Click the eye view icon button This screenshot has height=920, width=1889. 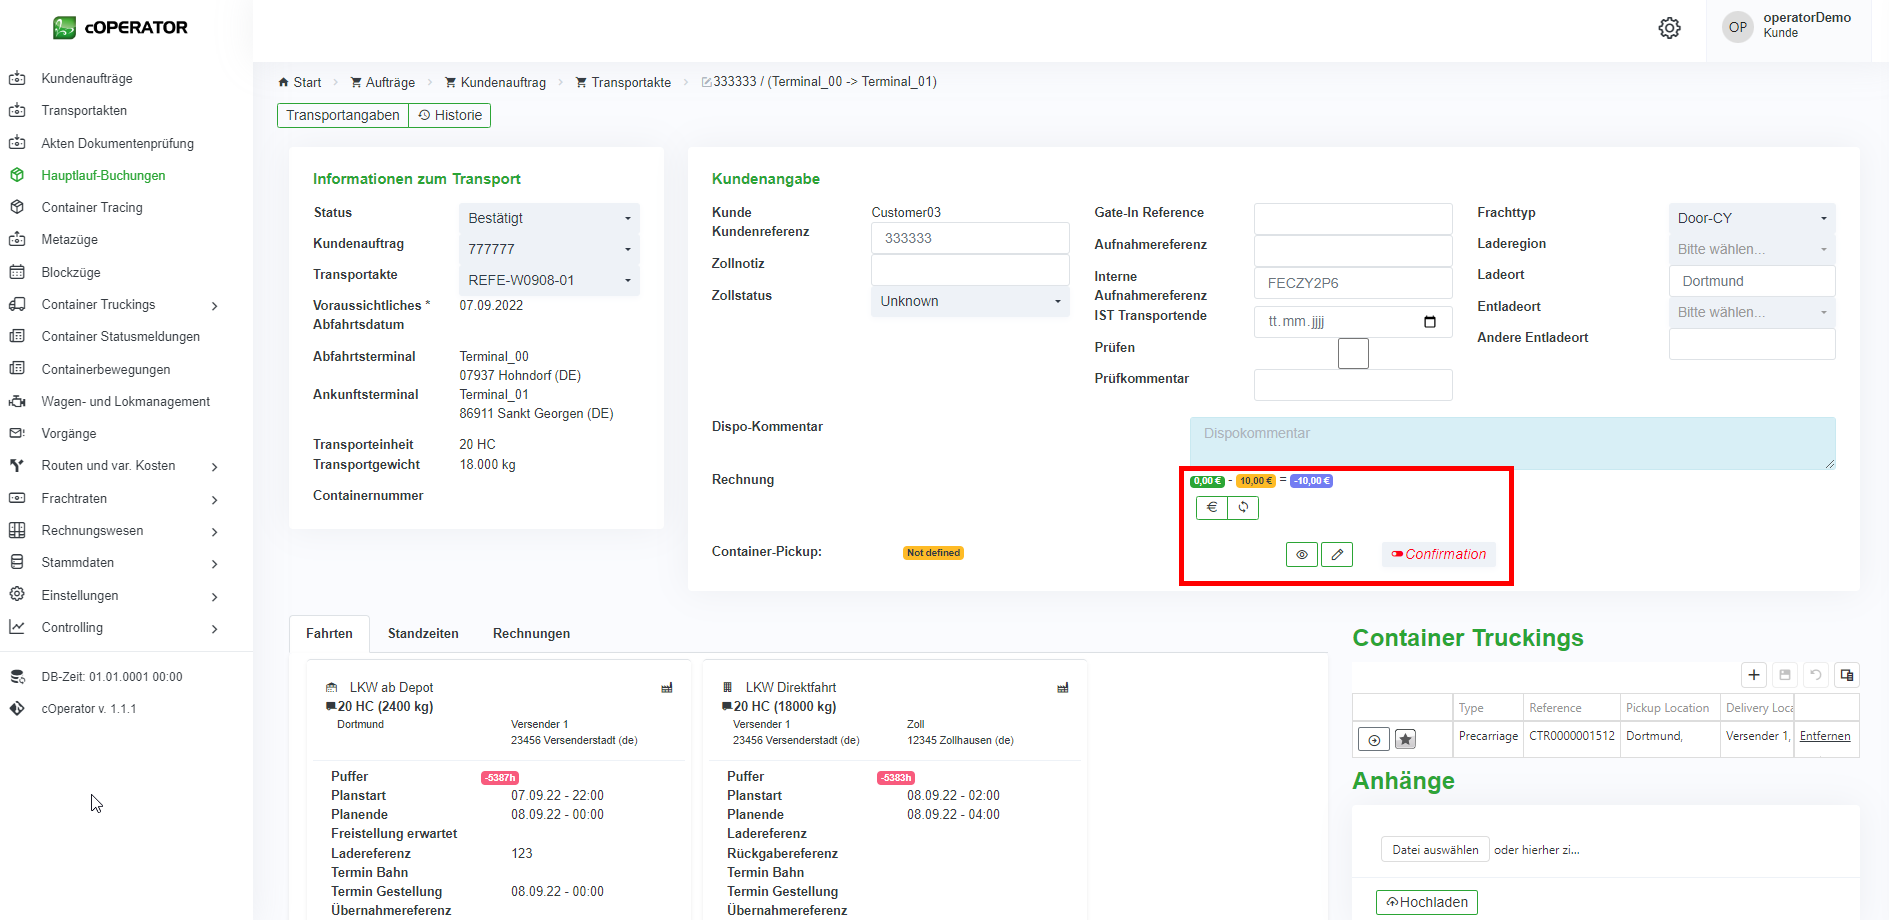pos(1301,554)
